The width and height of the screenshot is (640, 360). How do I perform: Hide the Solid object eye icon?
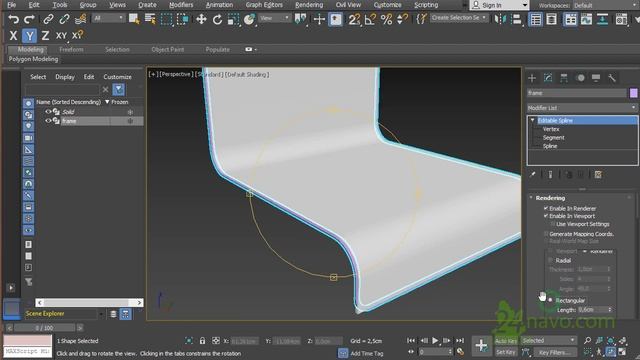click(x=48, y=111)
